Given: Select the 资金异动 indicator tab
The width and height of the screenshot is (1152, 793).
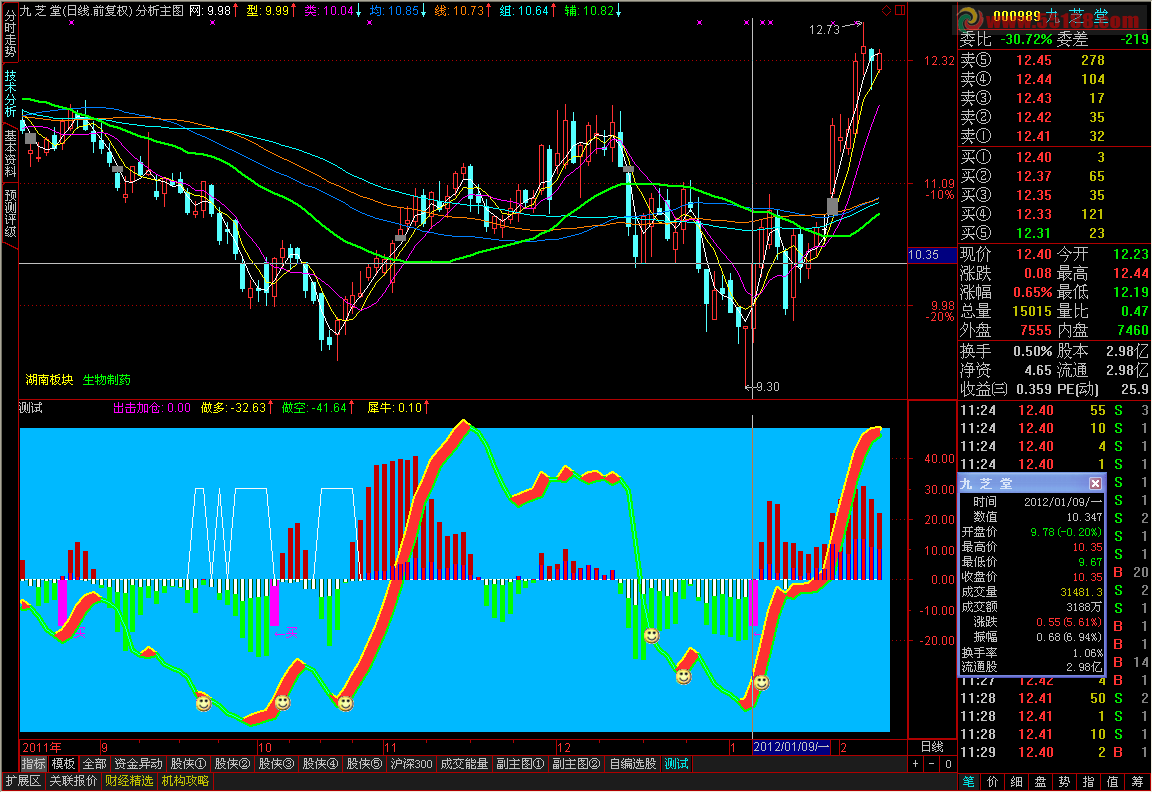Looking at the screenshot, I should pos(138,764).
